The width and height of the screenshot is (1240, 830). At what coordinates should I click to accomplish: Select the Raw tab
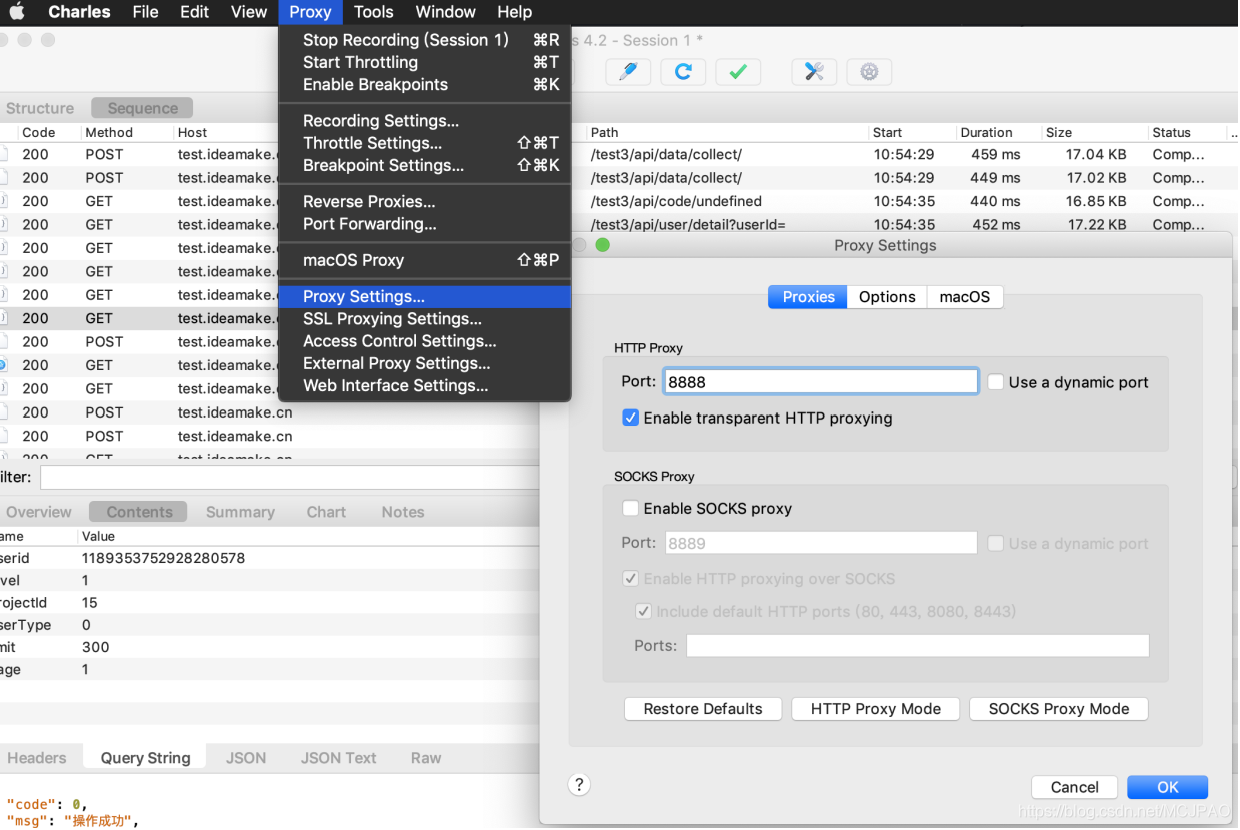426,758
